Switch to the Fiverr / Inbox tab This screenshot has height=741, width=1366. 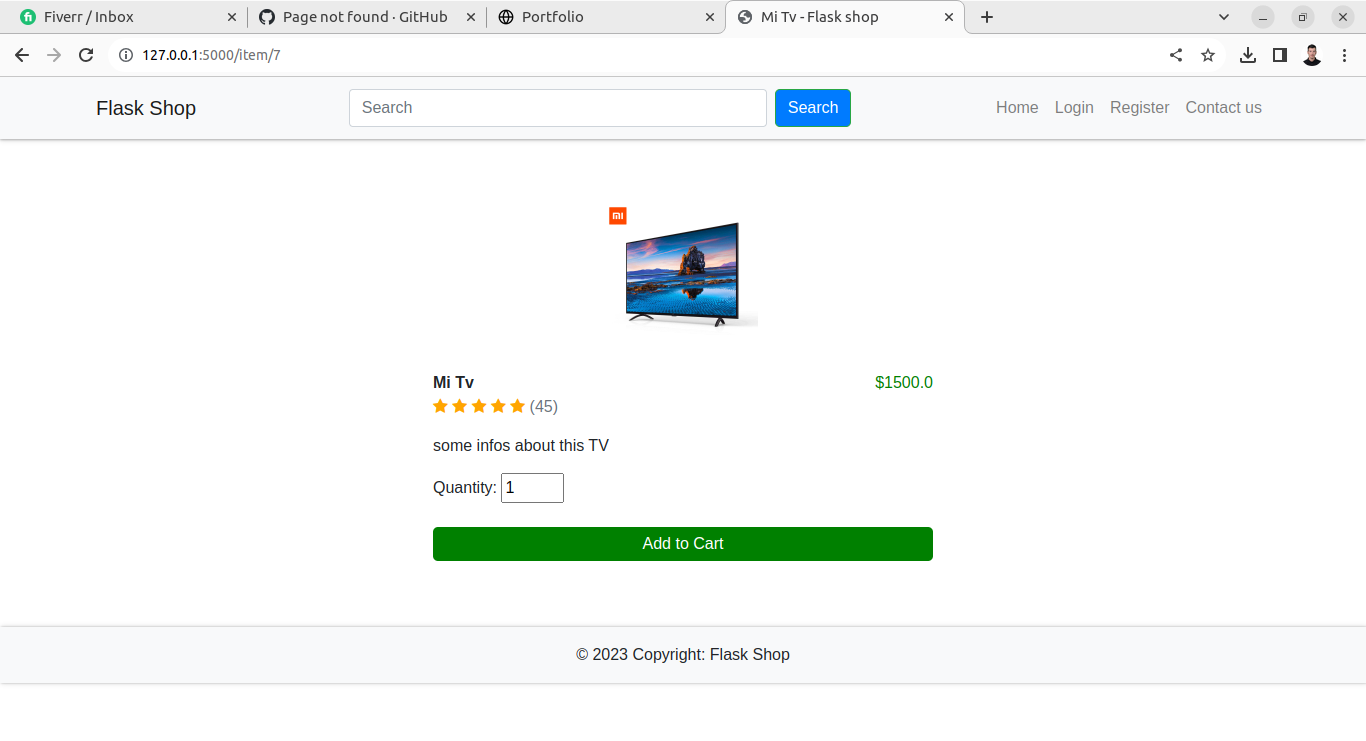120,17
